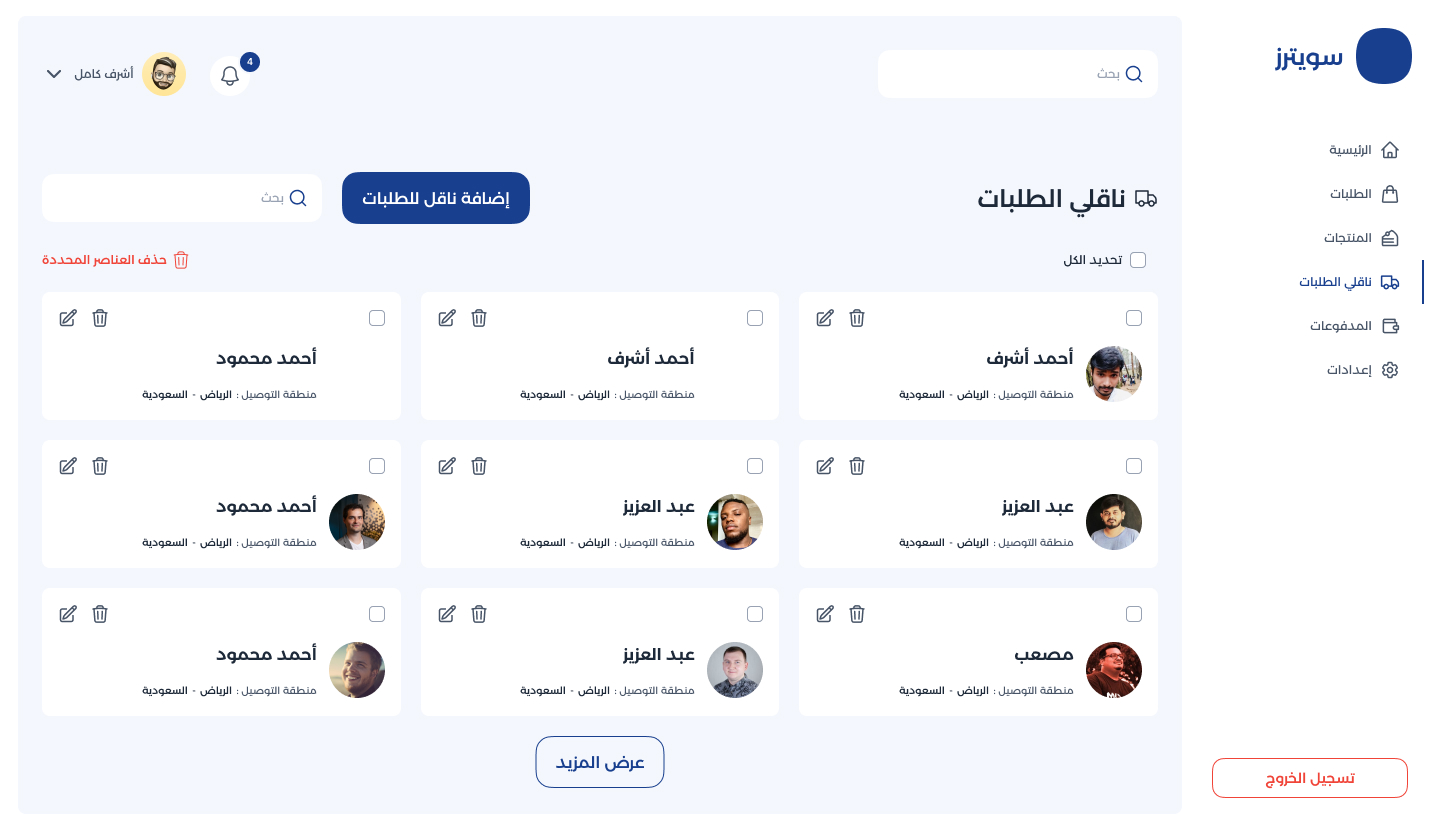Screen dimensions: 1440x828
Task: Expand the أشرف كامل account dropdown chevron
Action: pyautogui.click(x=54, y=73)
